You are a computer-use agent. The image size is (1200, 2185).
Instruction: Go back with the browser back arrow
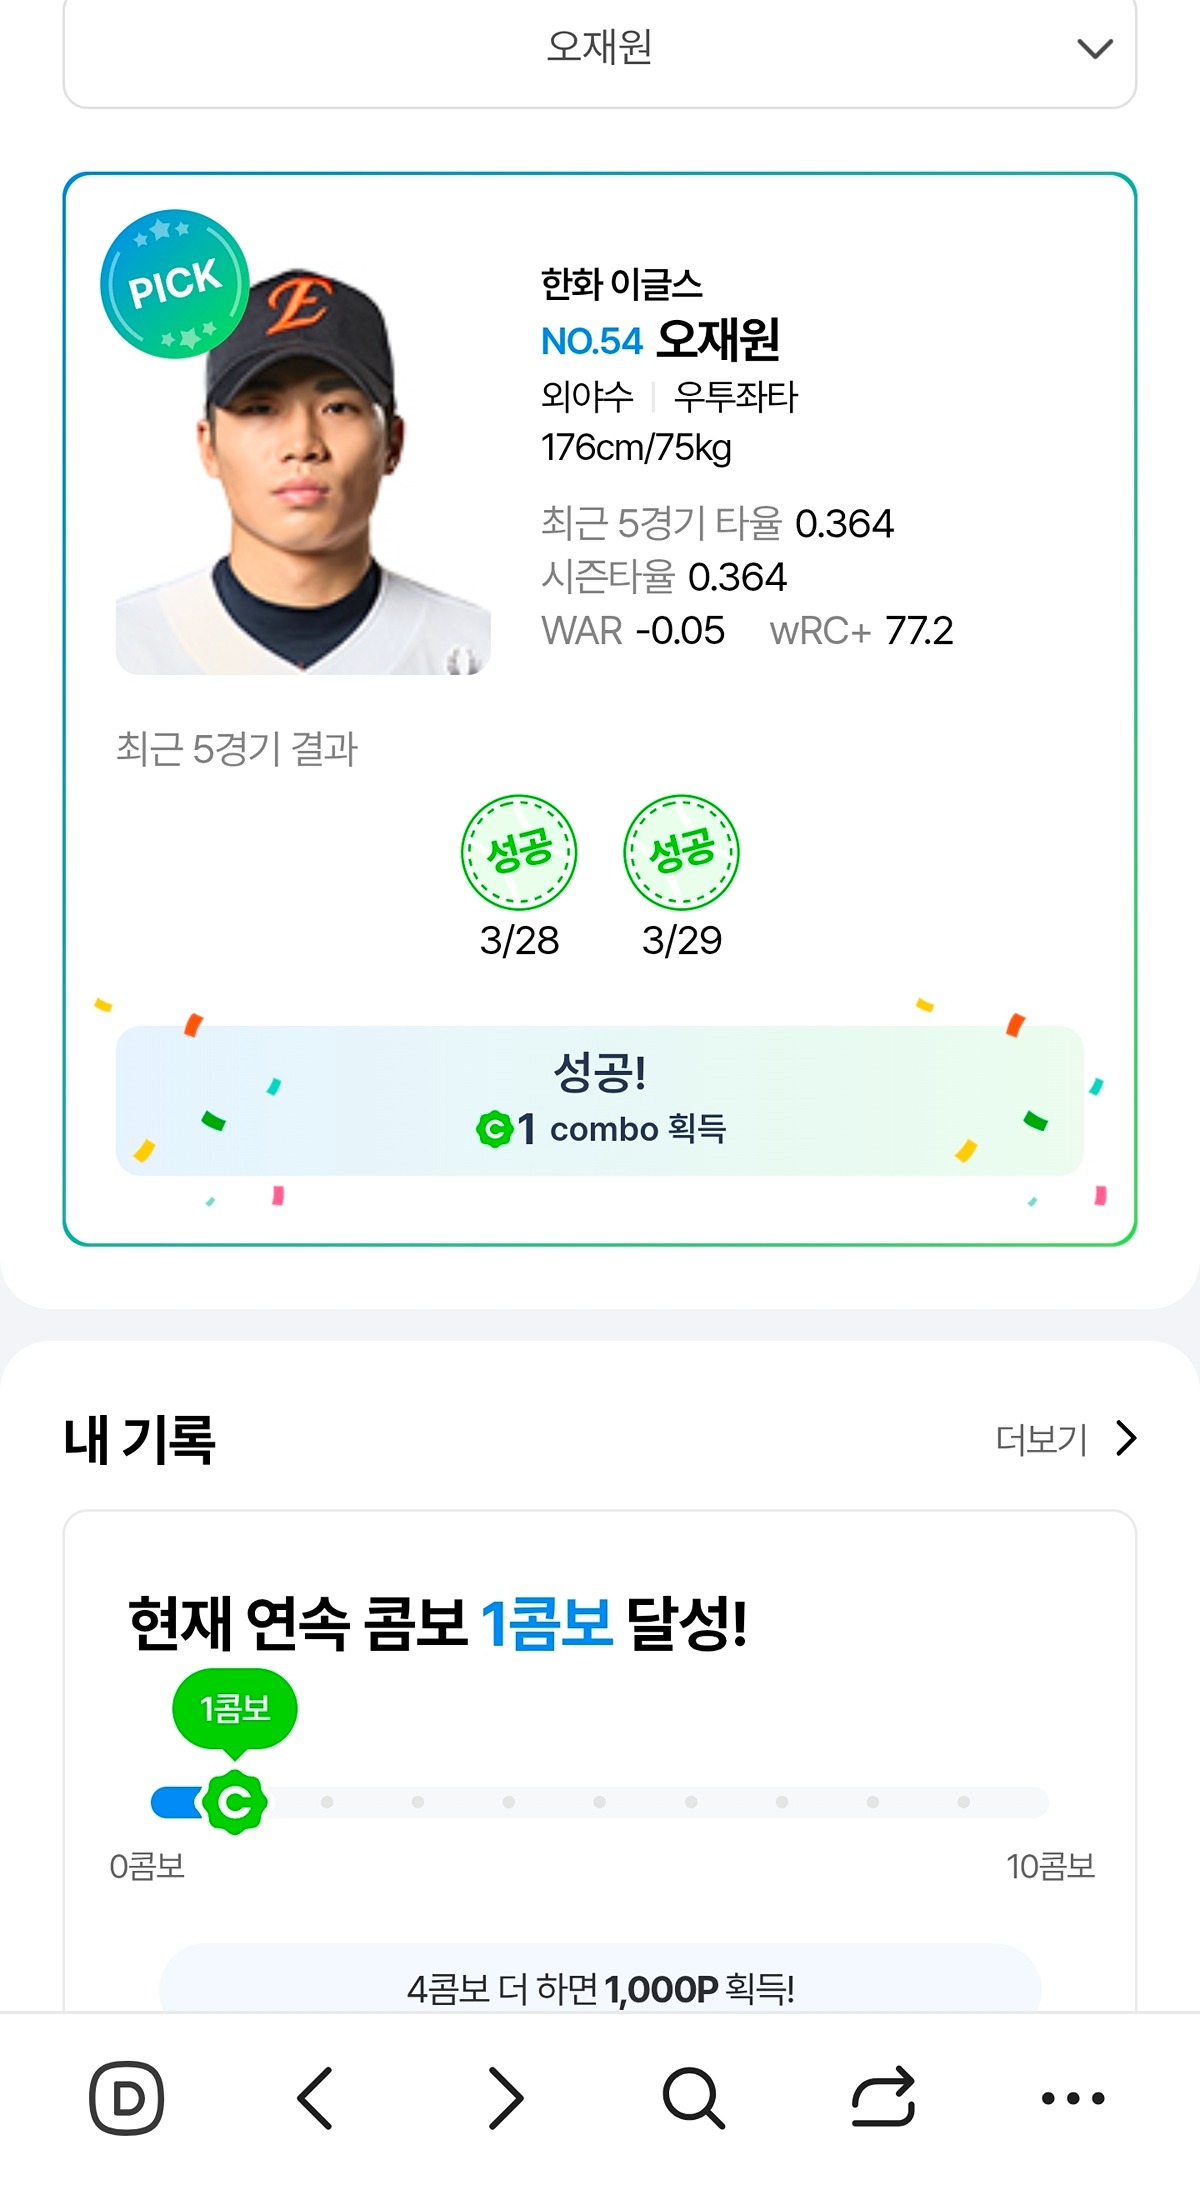coord(315,2097)
